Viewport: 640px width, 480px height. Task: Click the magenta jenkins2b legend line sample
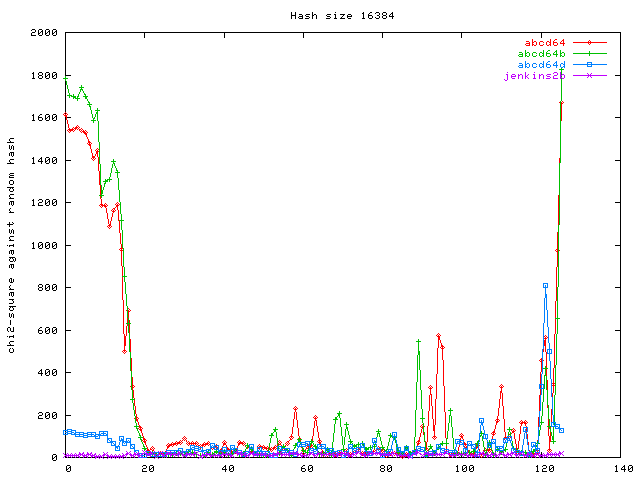pos(590,76)
